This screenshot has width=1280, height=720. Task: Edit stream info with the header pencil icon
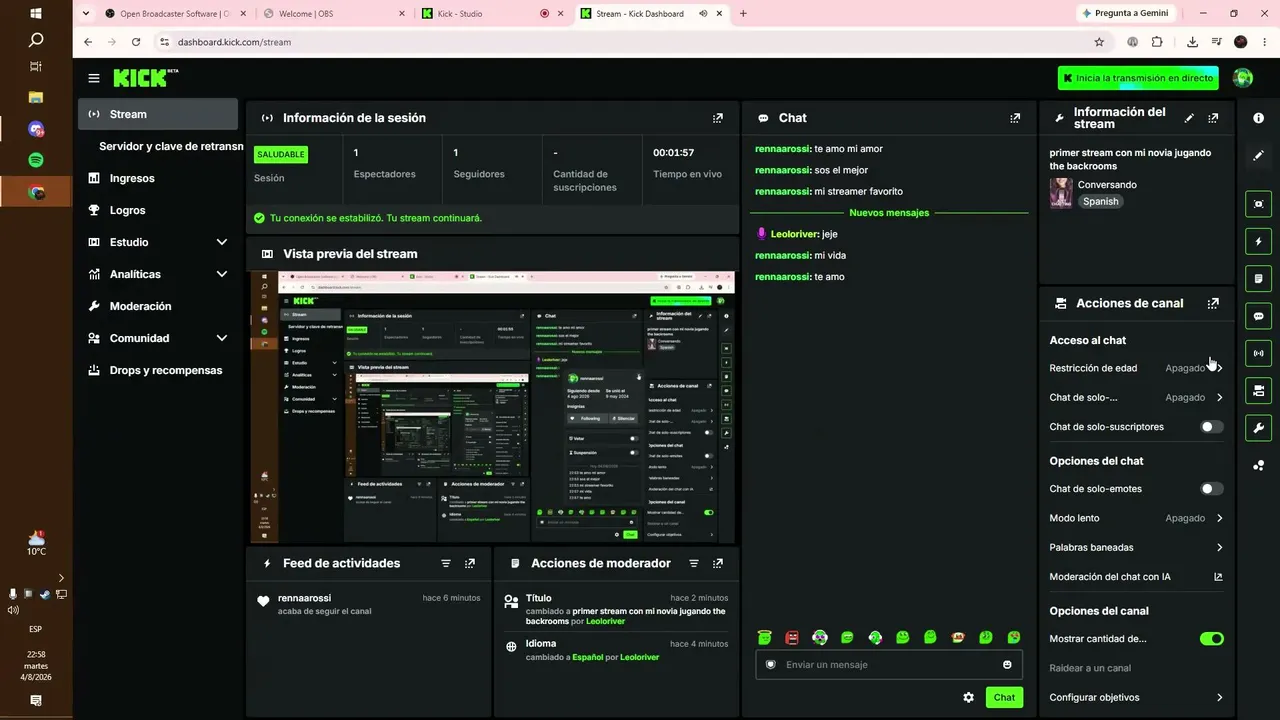(x=1189, y=118)
